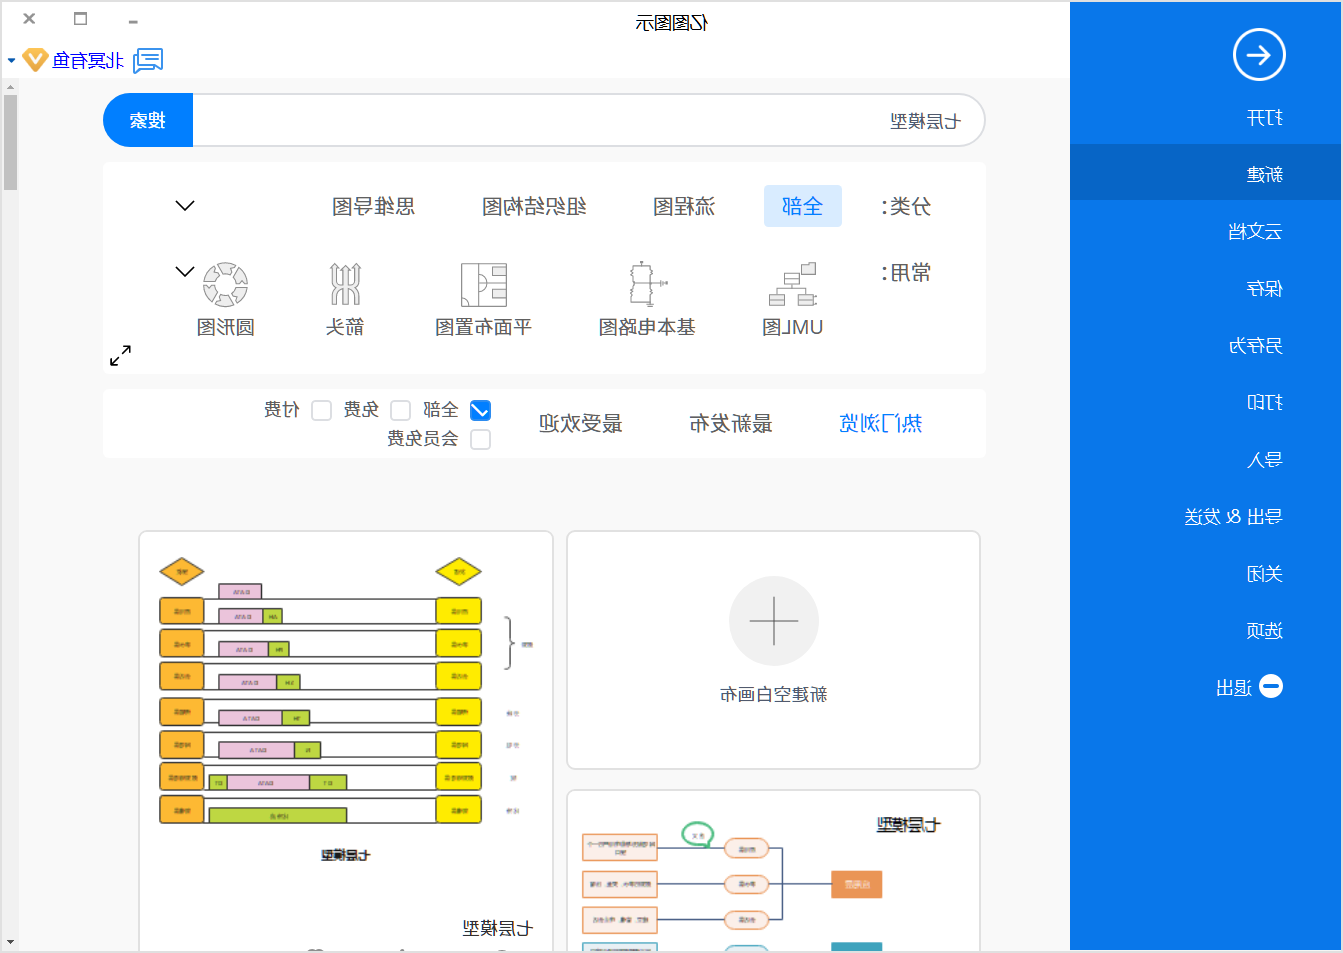Image resolution: width=1343 pixels, height=953 pixels.
Task: Choose the 箭头 arrows icon
Action: click(345, 285)
